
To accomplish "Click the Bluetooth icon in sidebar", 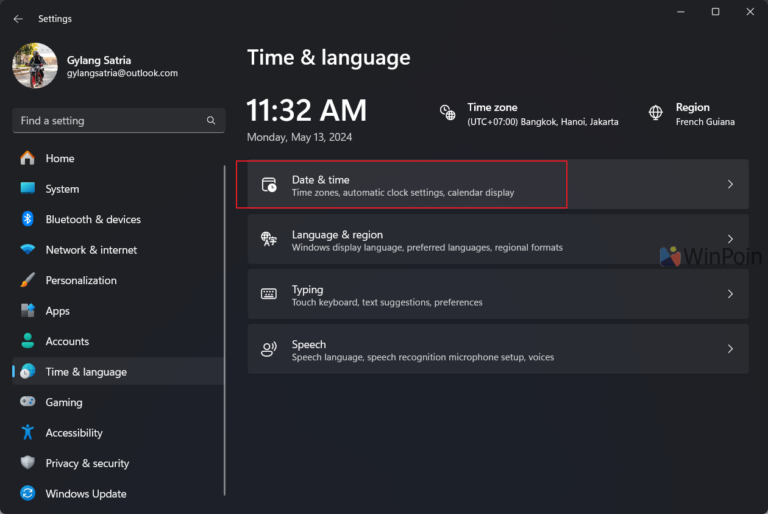I will (27, 219).
